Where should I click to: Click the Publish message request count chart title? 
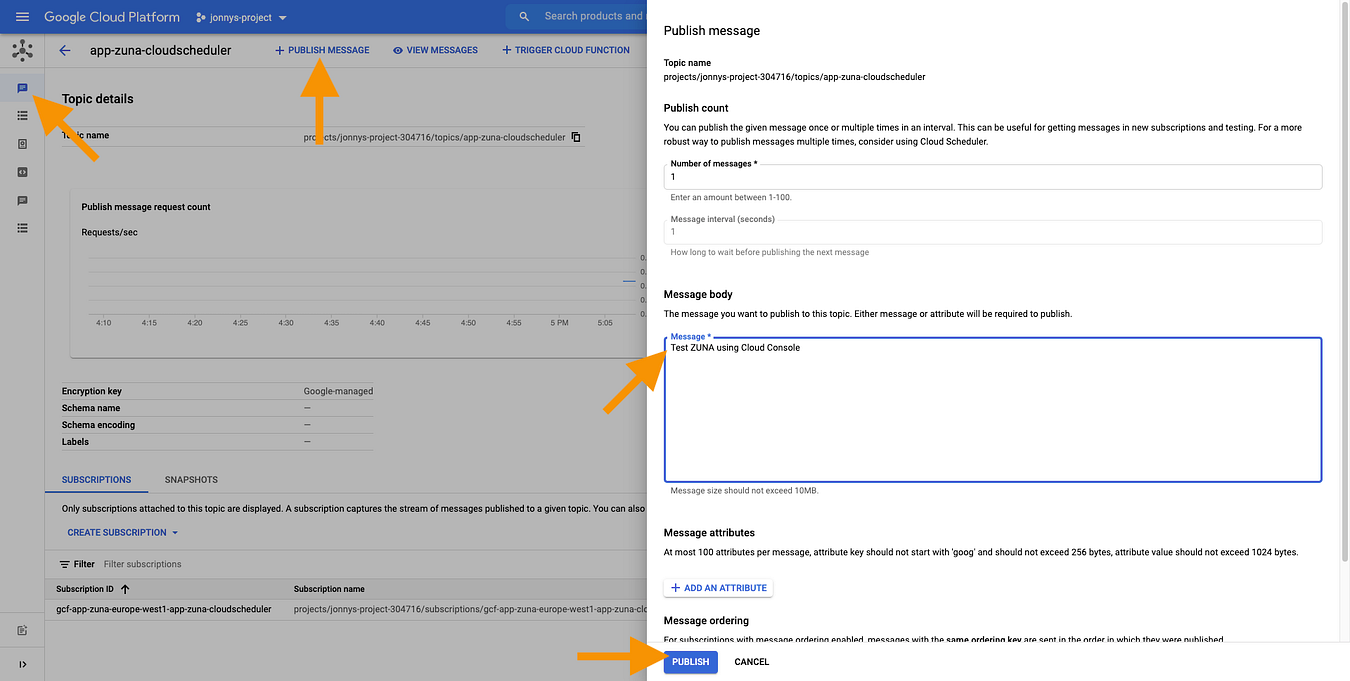point(146,207)
